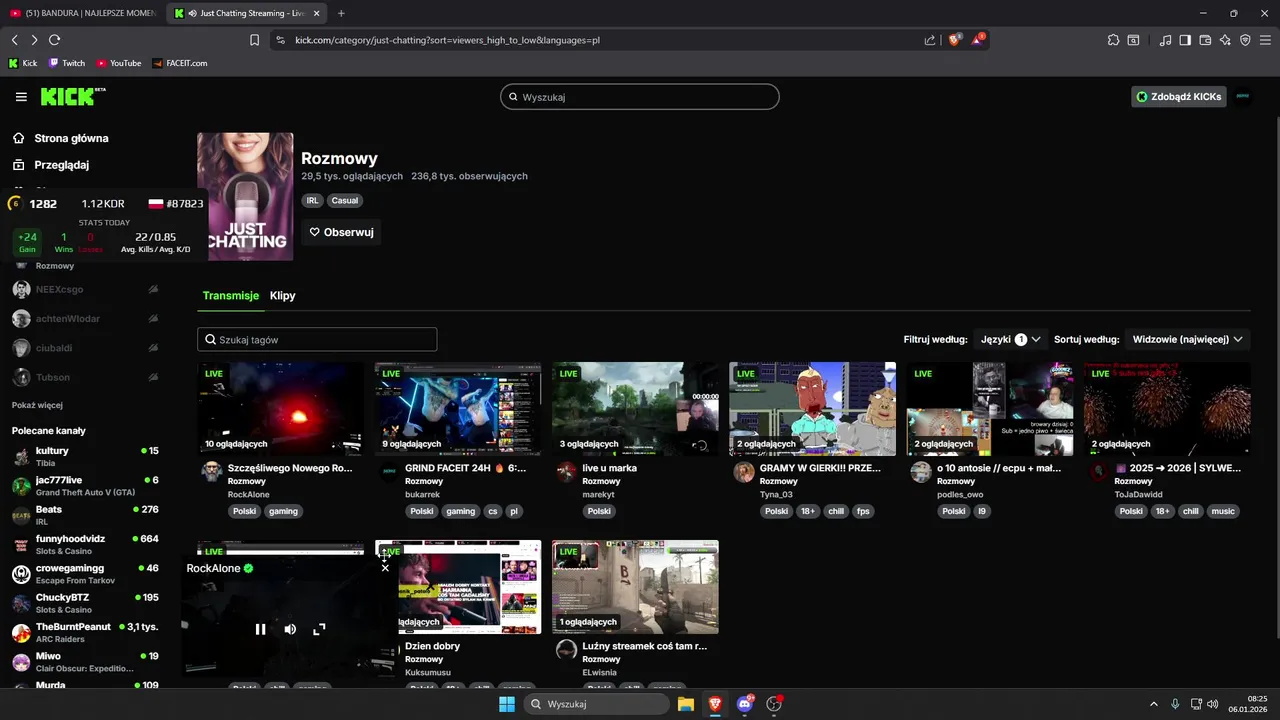1280x720 pixels.
Task: Click the ToJaDawidd channel avatar
Action: 1098,472
